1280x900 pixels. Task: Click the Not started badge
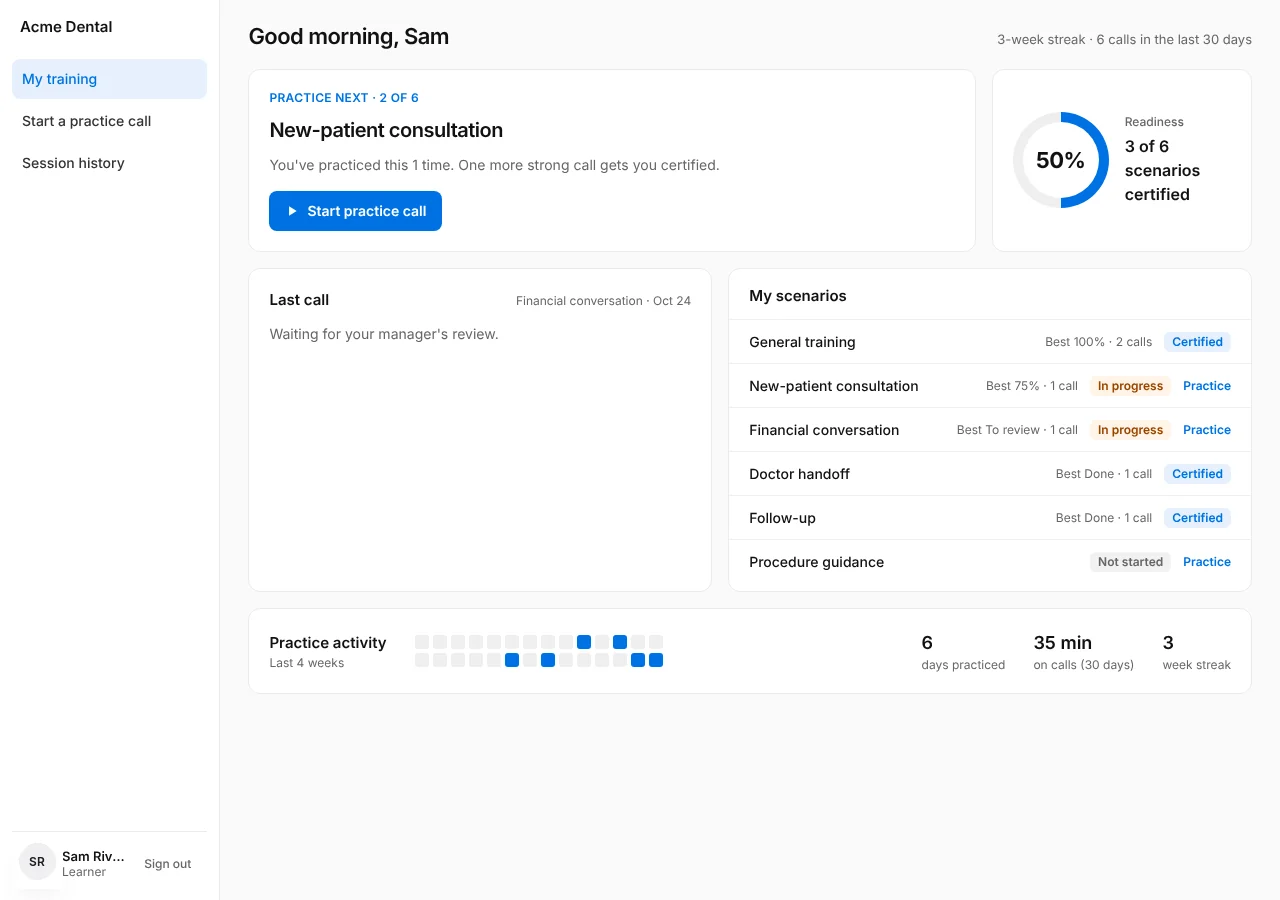[x=1130, y=562]
